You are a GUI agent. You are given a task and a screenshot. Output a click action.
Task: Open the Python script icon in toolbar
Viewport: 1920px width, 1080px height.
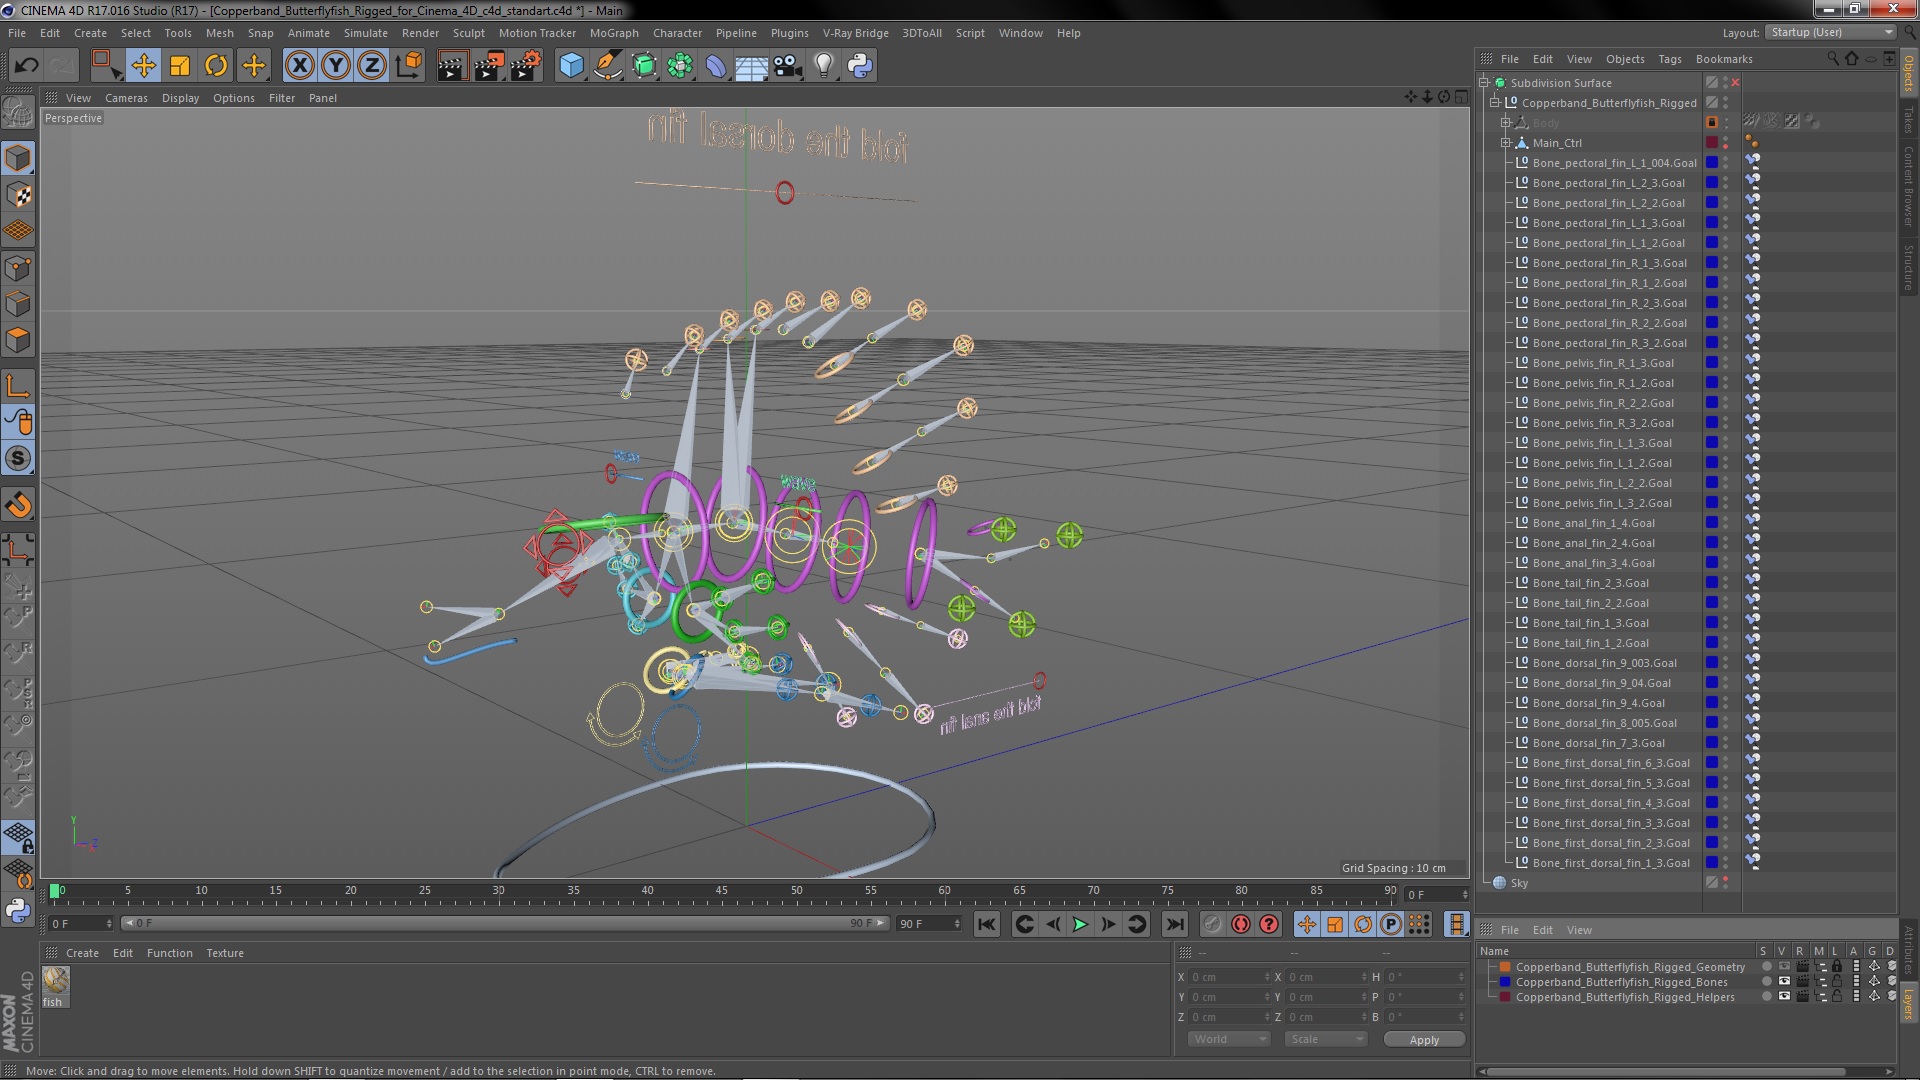[x=860, y=66]
